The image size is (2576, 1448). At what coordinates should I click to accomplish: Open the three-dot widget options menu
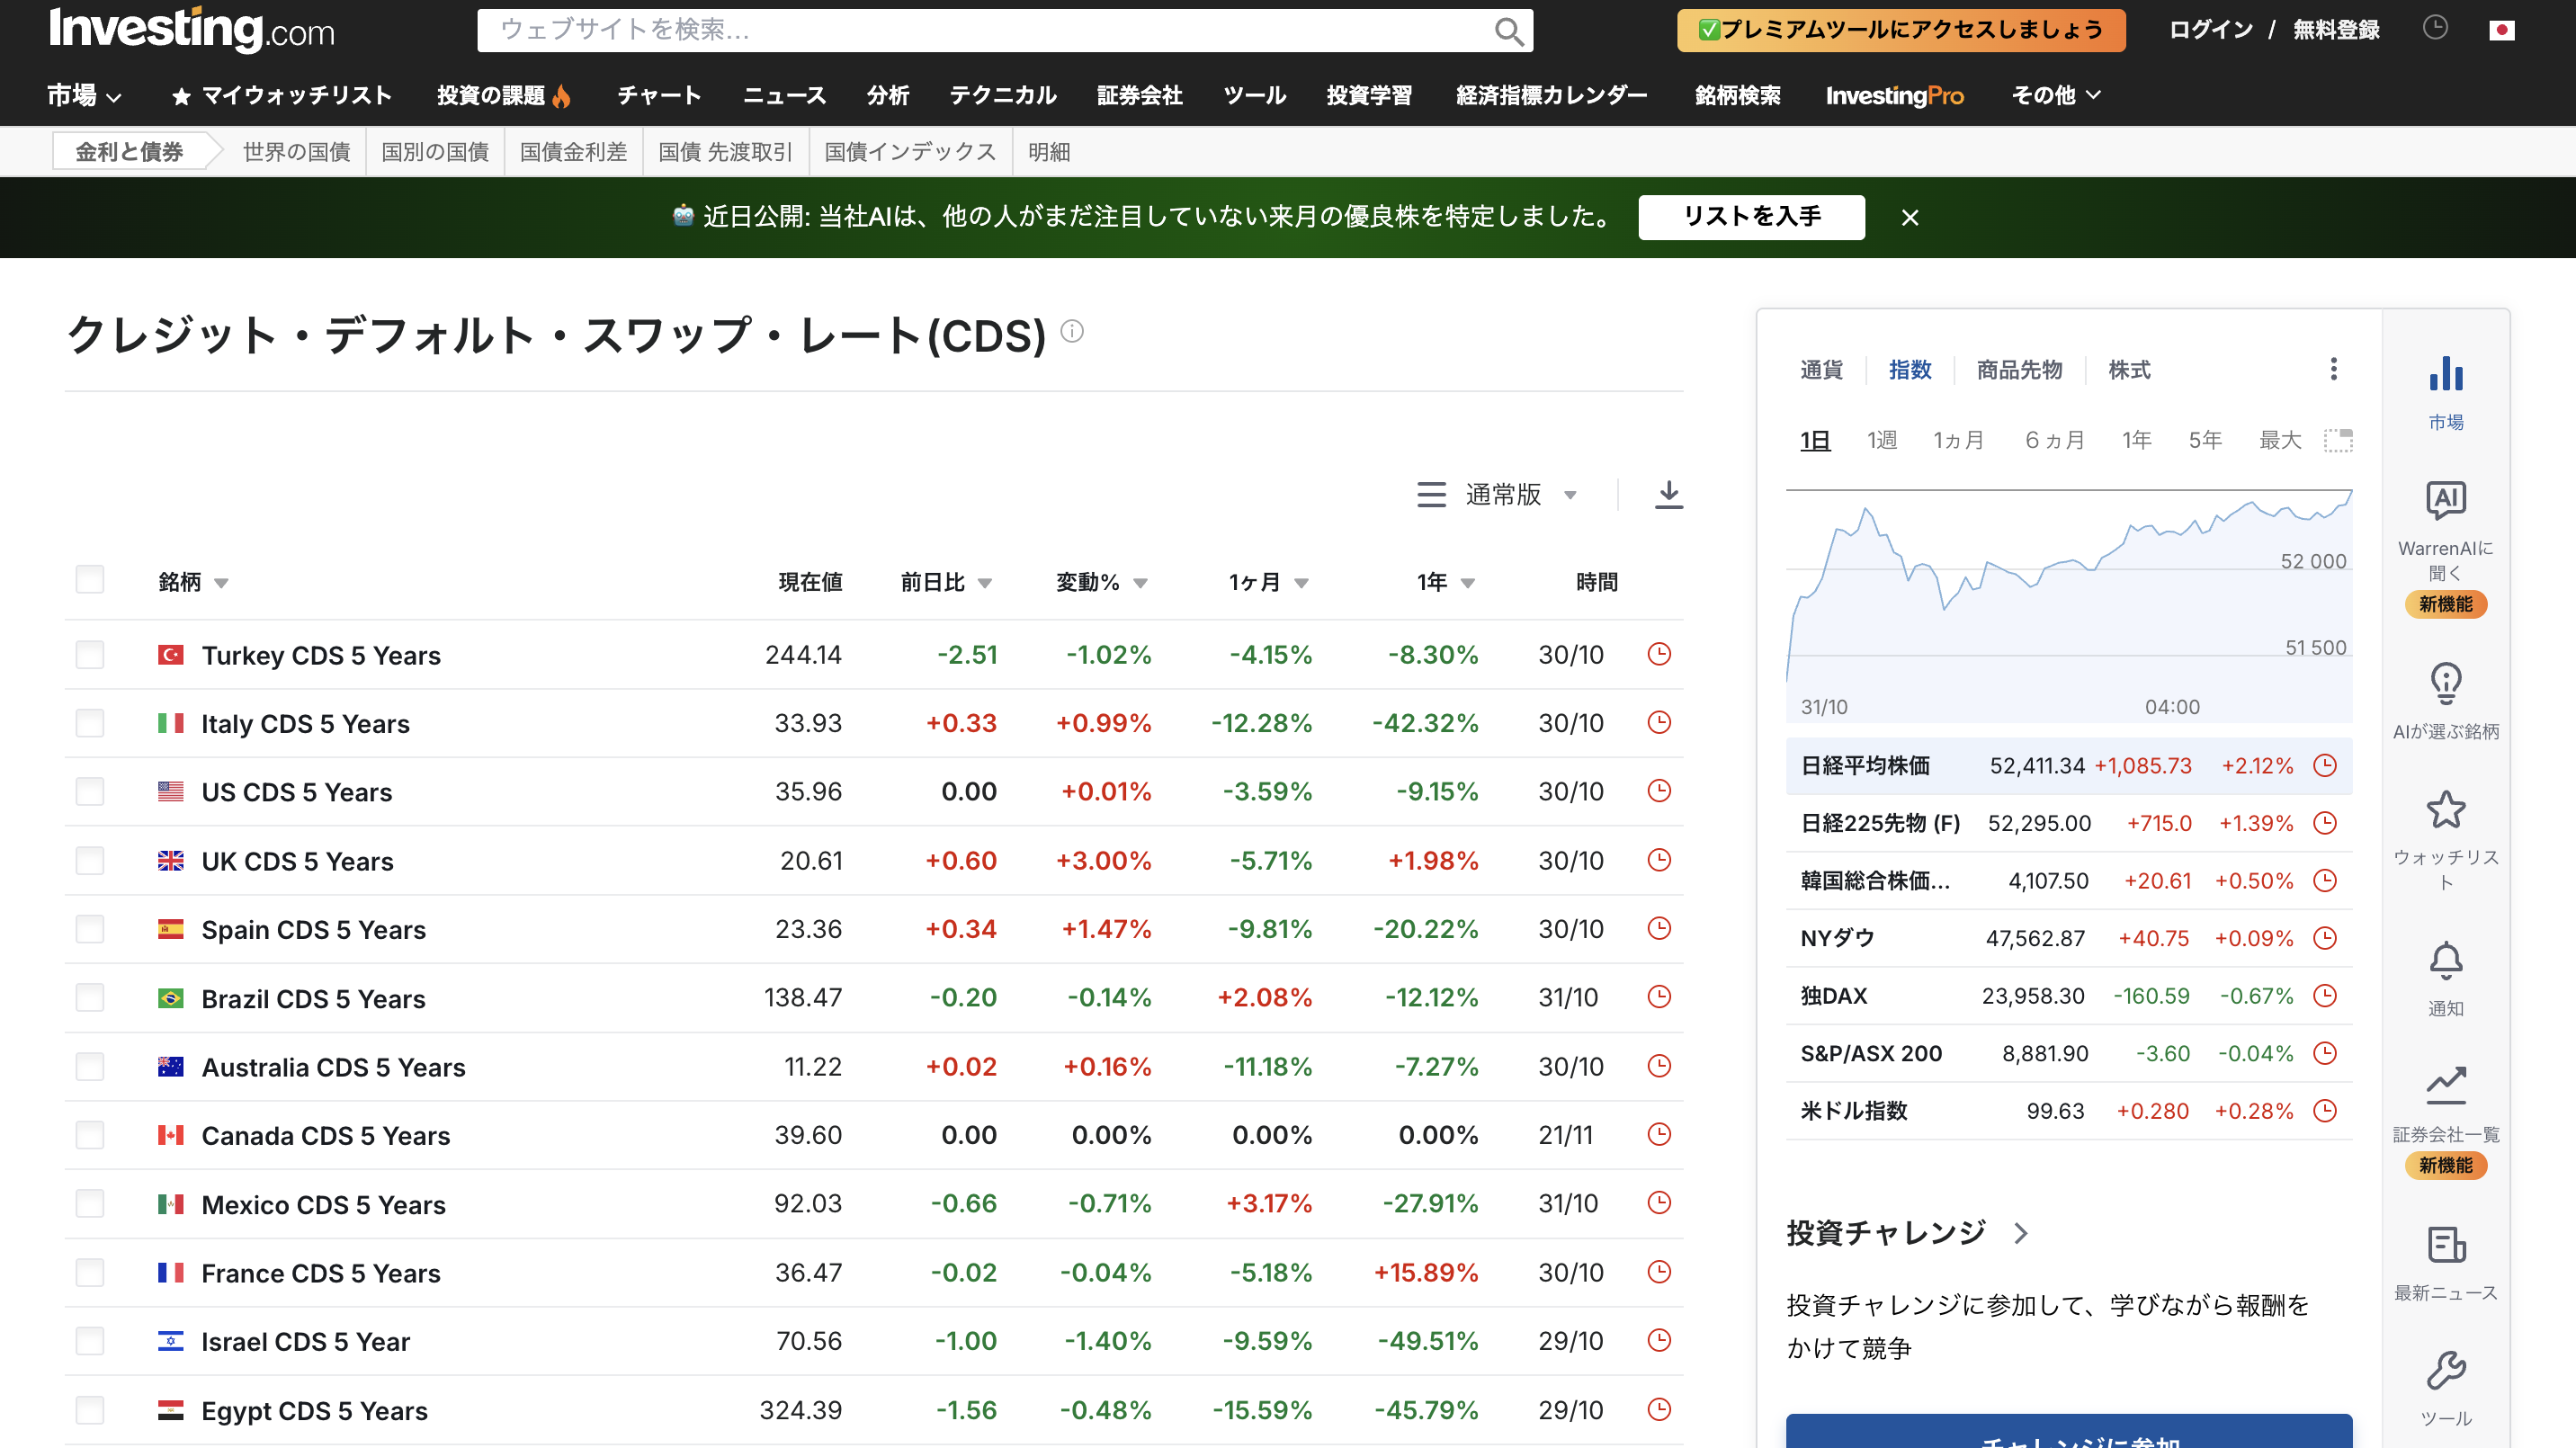coord(2333,369)
